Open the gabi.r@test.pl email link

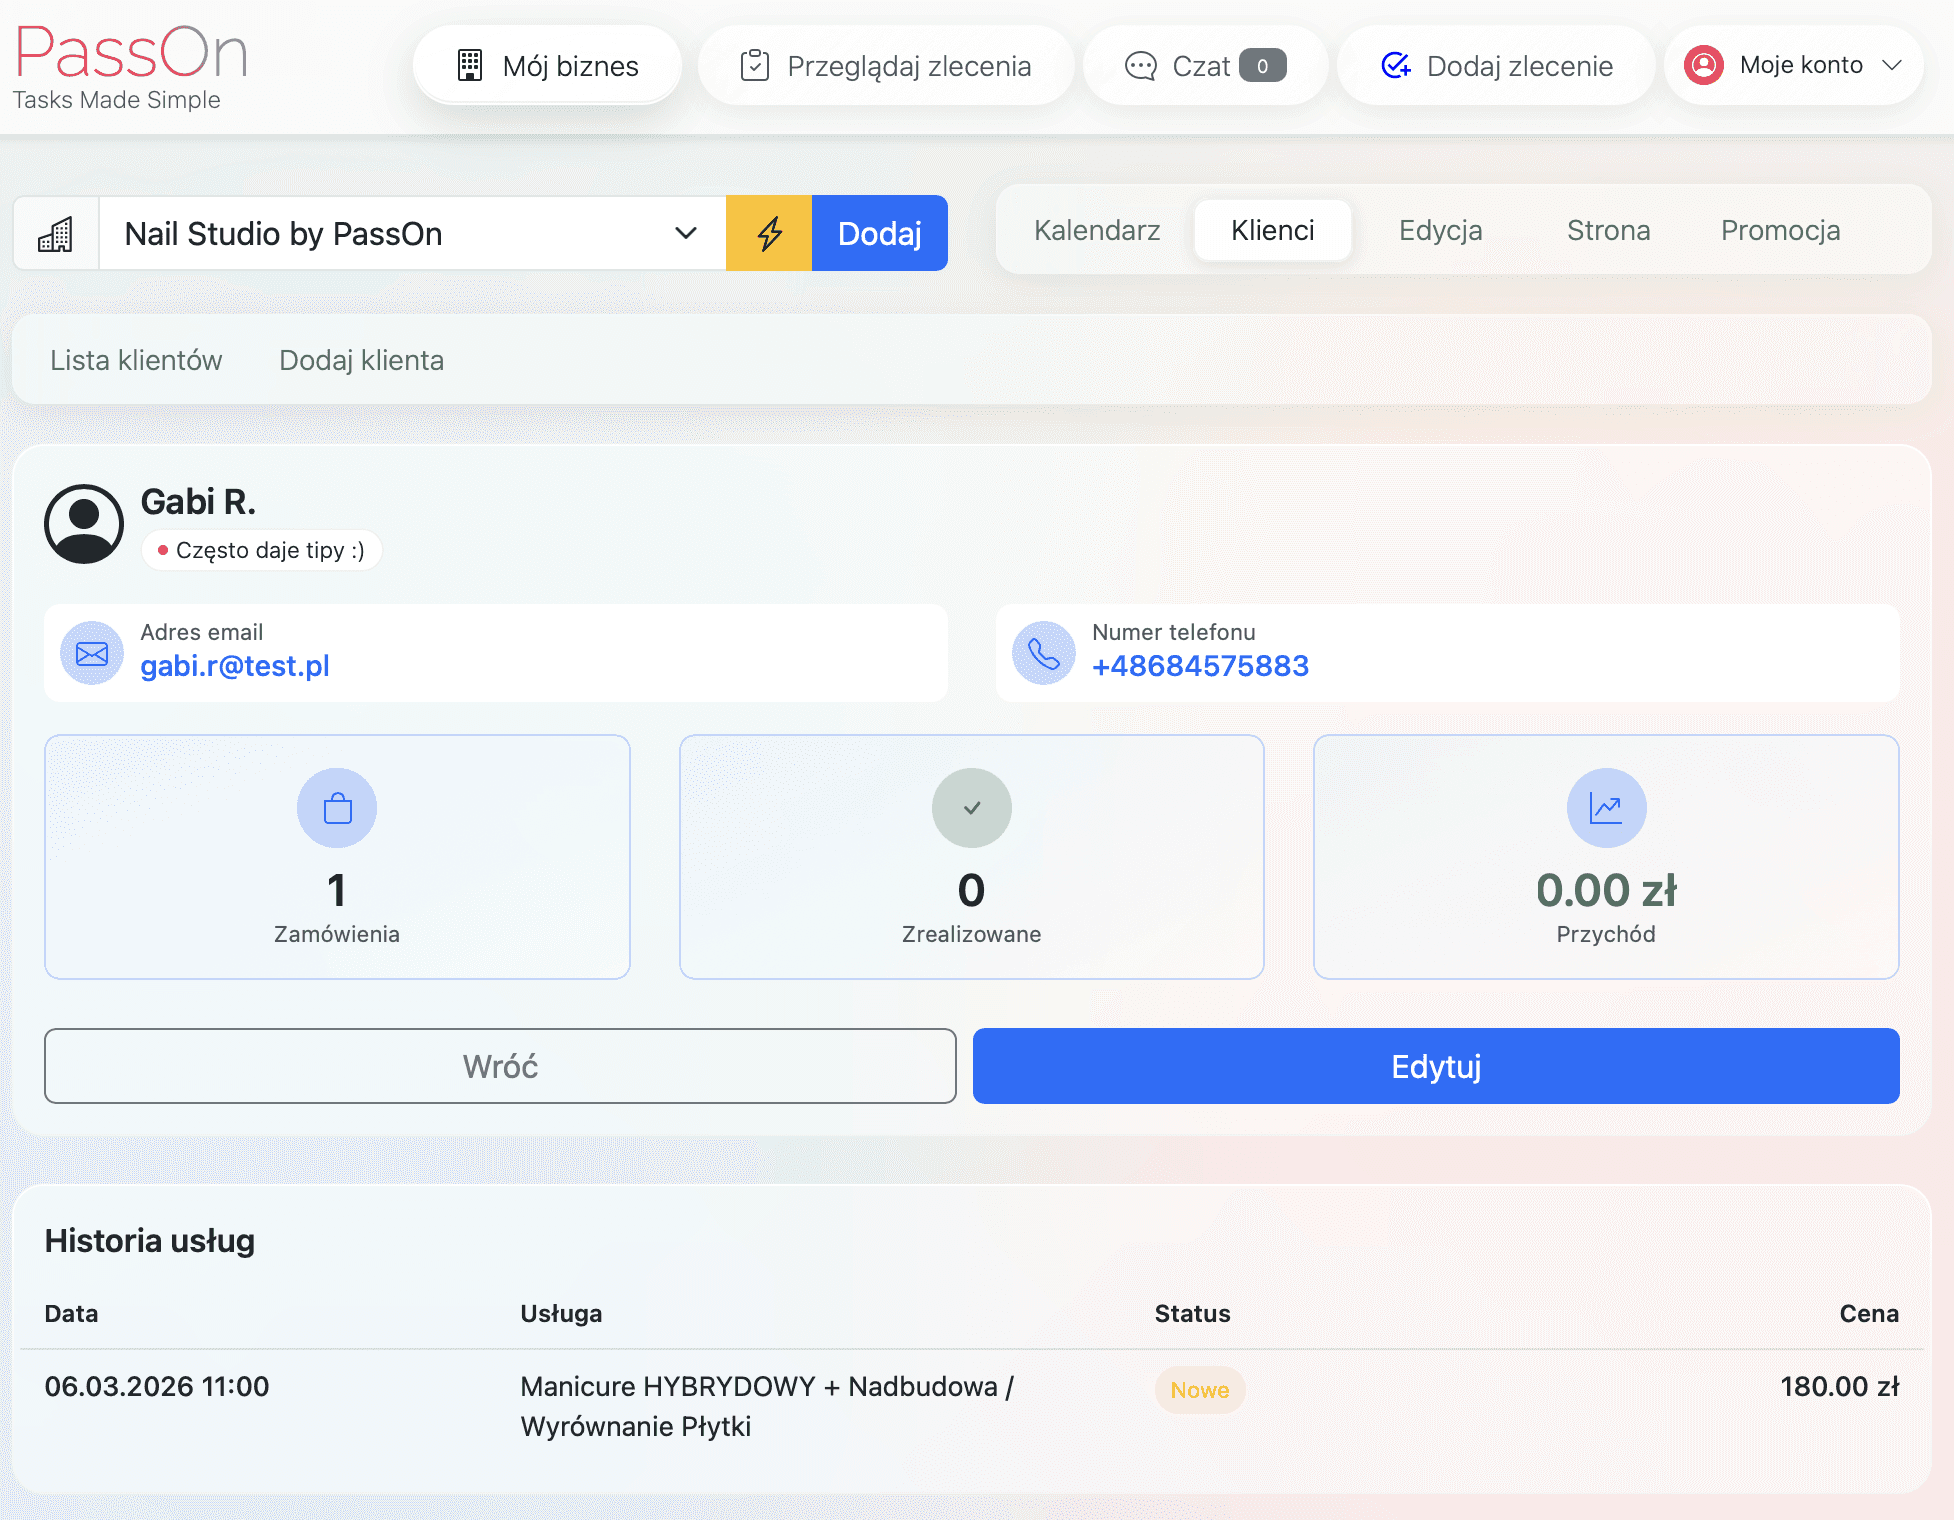[235, 666]
